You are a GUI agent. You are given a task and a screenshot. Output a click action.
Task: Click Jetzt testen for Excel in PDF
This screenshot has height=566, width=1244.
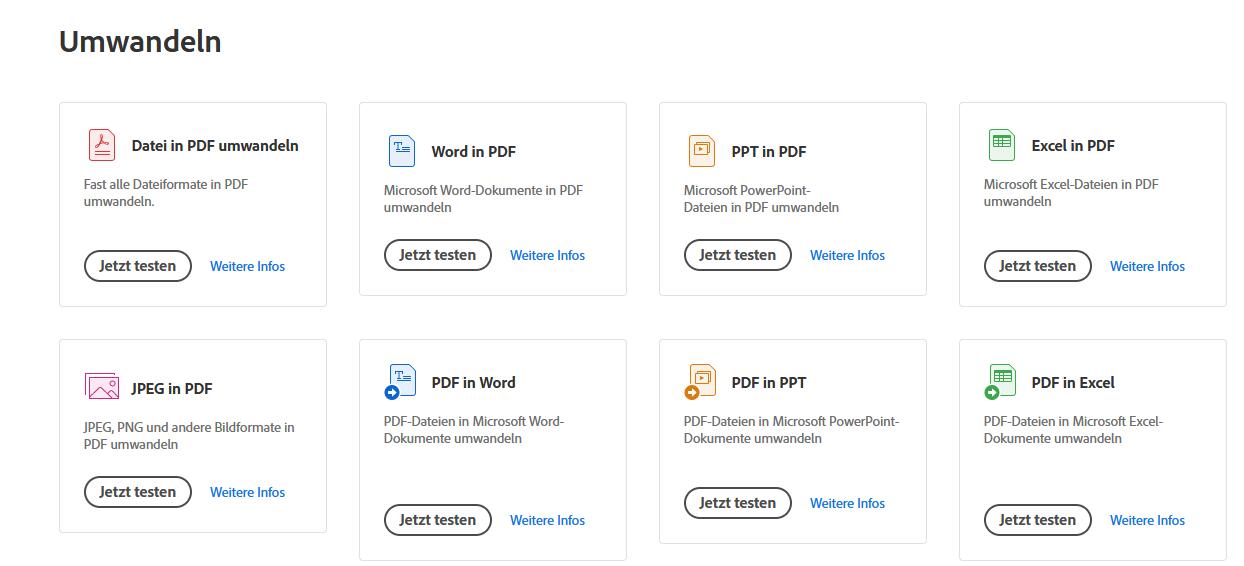coord(1038,266)
